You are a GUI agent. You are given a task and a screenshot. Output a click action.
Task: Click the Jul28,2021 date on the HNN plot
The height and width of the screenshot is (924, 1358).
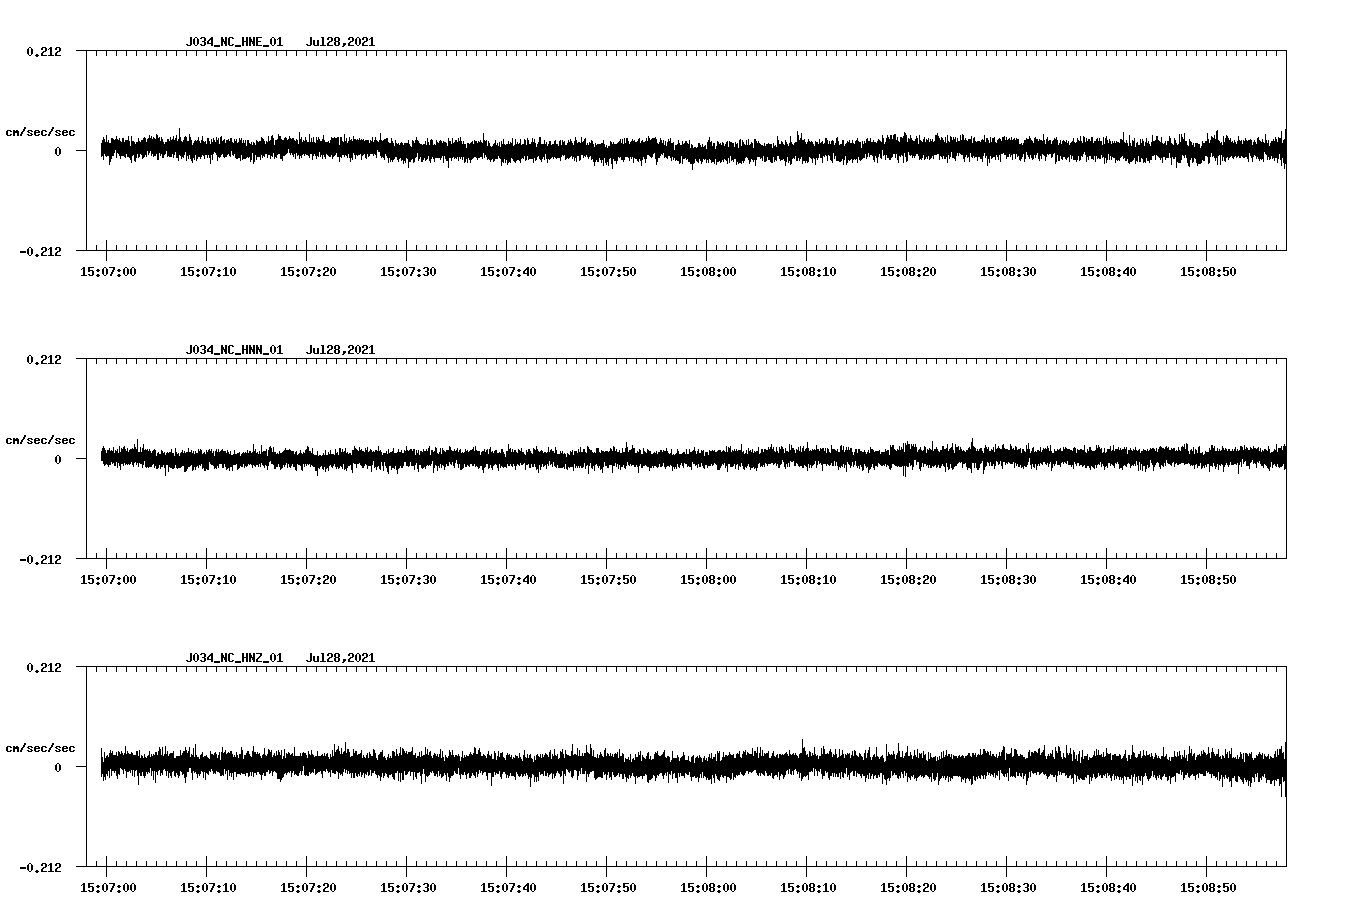pyautogui.click(x=341, y=350)
